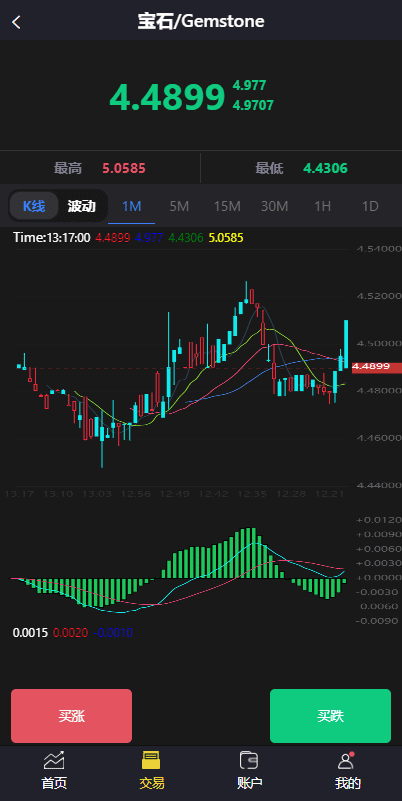Select the 1D timeframe tab

pos(370,206)
